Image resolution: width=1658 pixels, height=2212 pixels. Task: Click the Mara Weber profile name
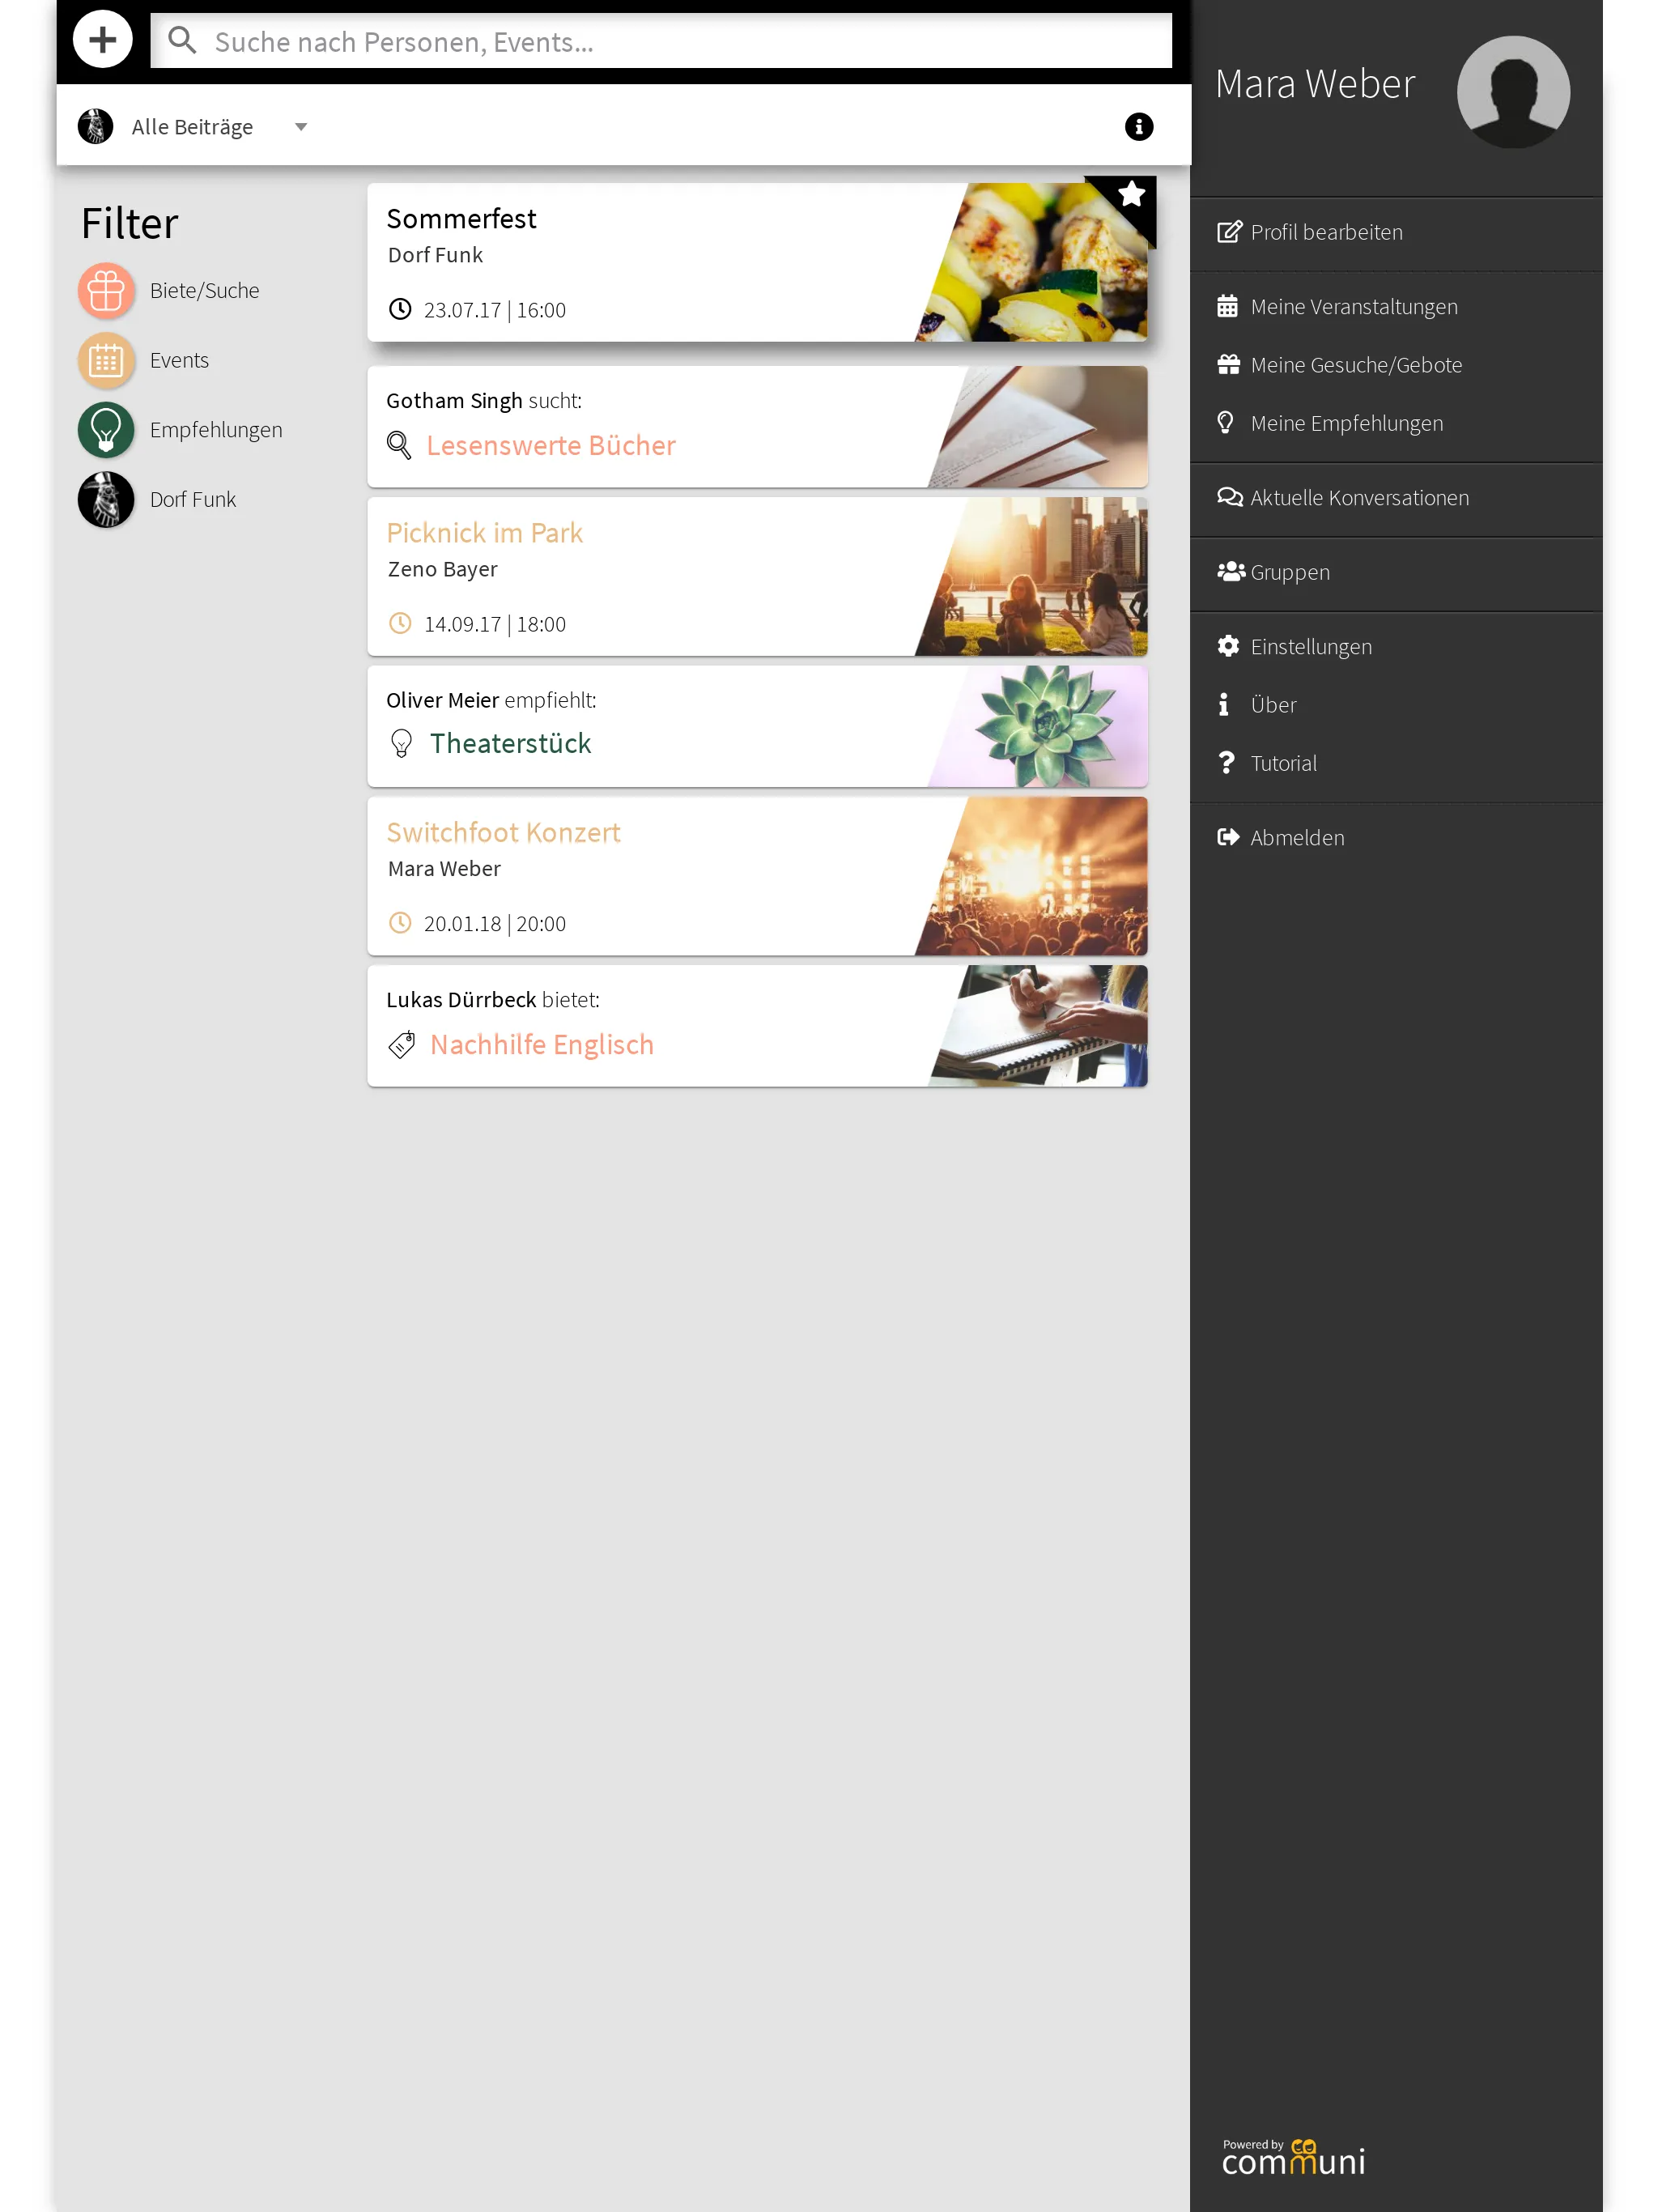(1315, 84)
